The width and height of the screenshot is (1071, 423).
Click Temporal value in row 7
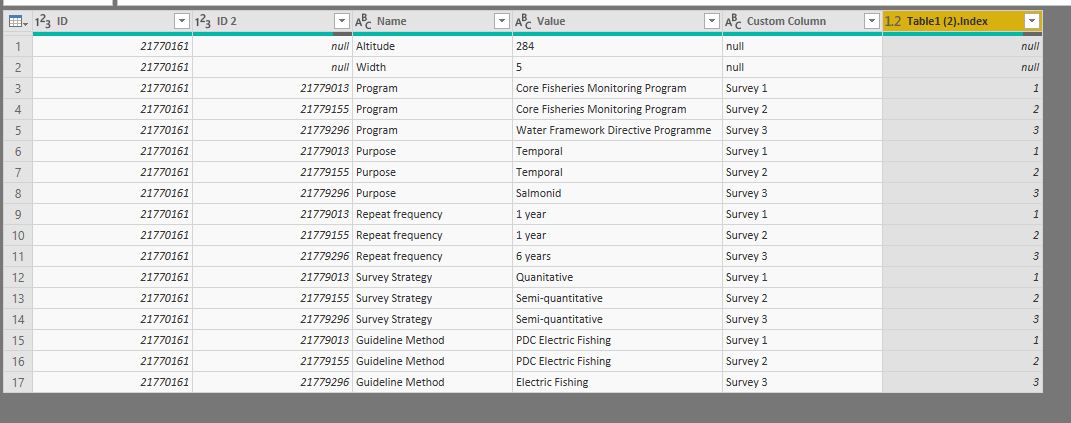617,172
